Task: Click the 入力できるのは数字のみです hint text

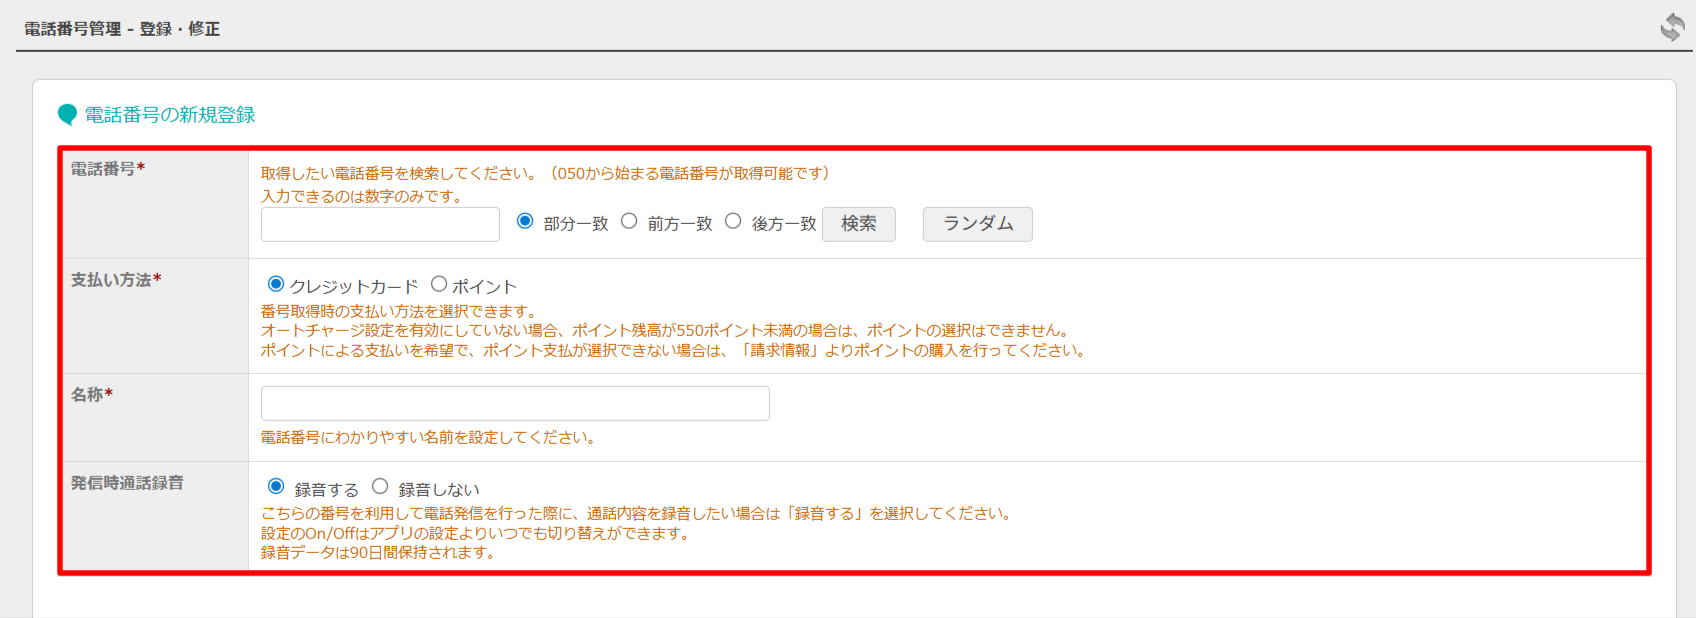Action: click(x=364, y=196)
